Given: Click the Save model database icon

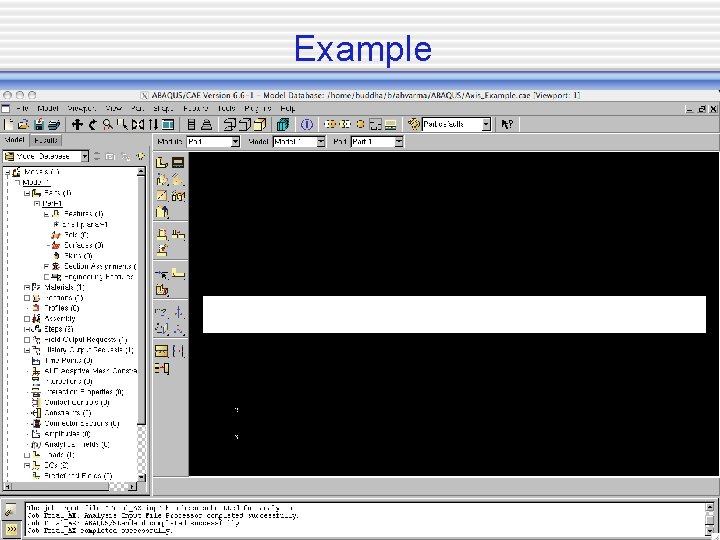Looking at the screenshot, I should (39, 124).
